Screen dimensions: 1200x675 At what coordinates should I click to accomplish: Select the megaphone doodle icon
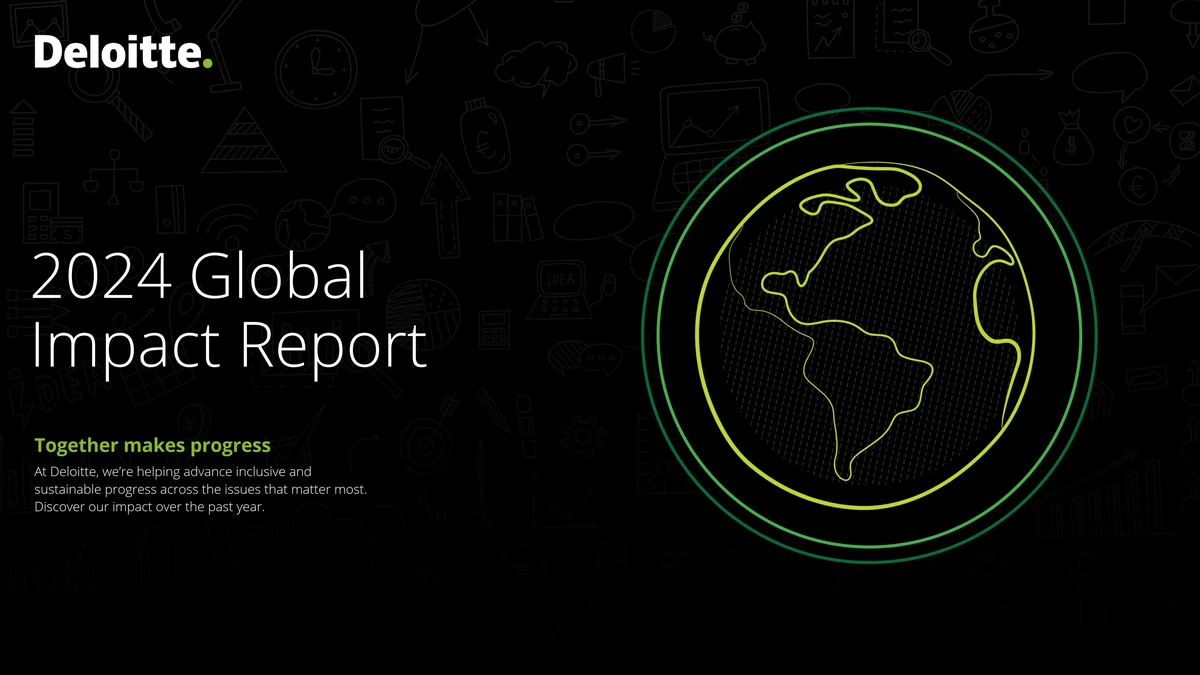click(607, 70)
